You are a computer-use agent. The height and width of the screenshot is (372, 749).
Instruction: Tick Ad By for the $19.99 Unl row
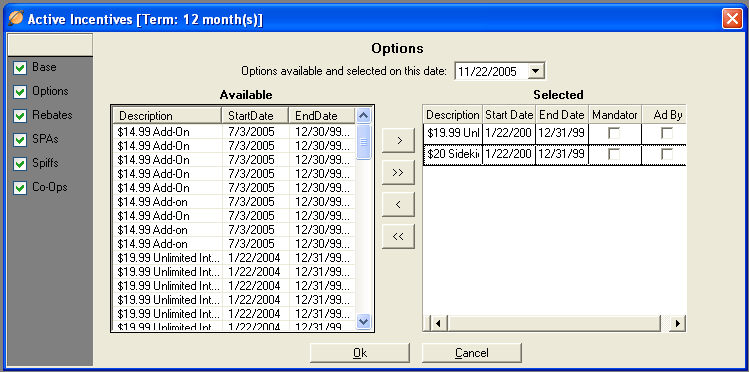(667, 134)
